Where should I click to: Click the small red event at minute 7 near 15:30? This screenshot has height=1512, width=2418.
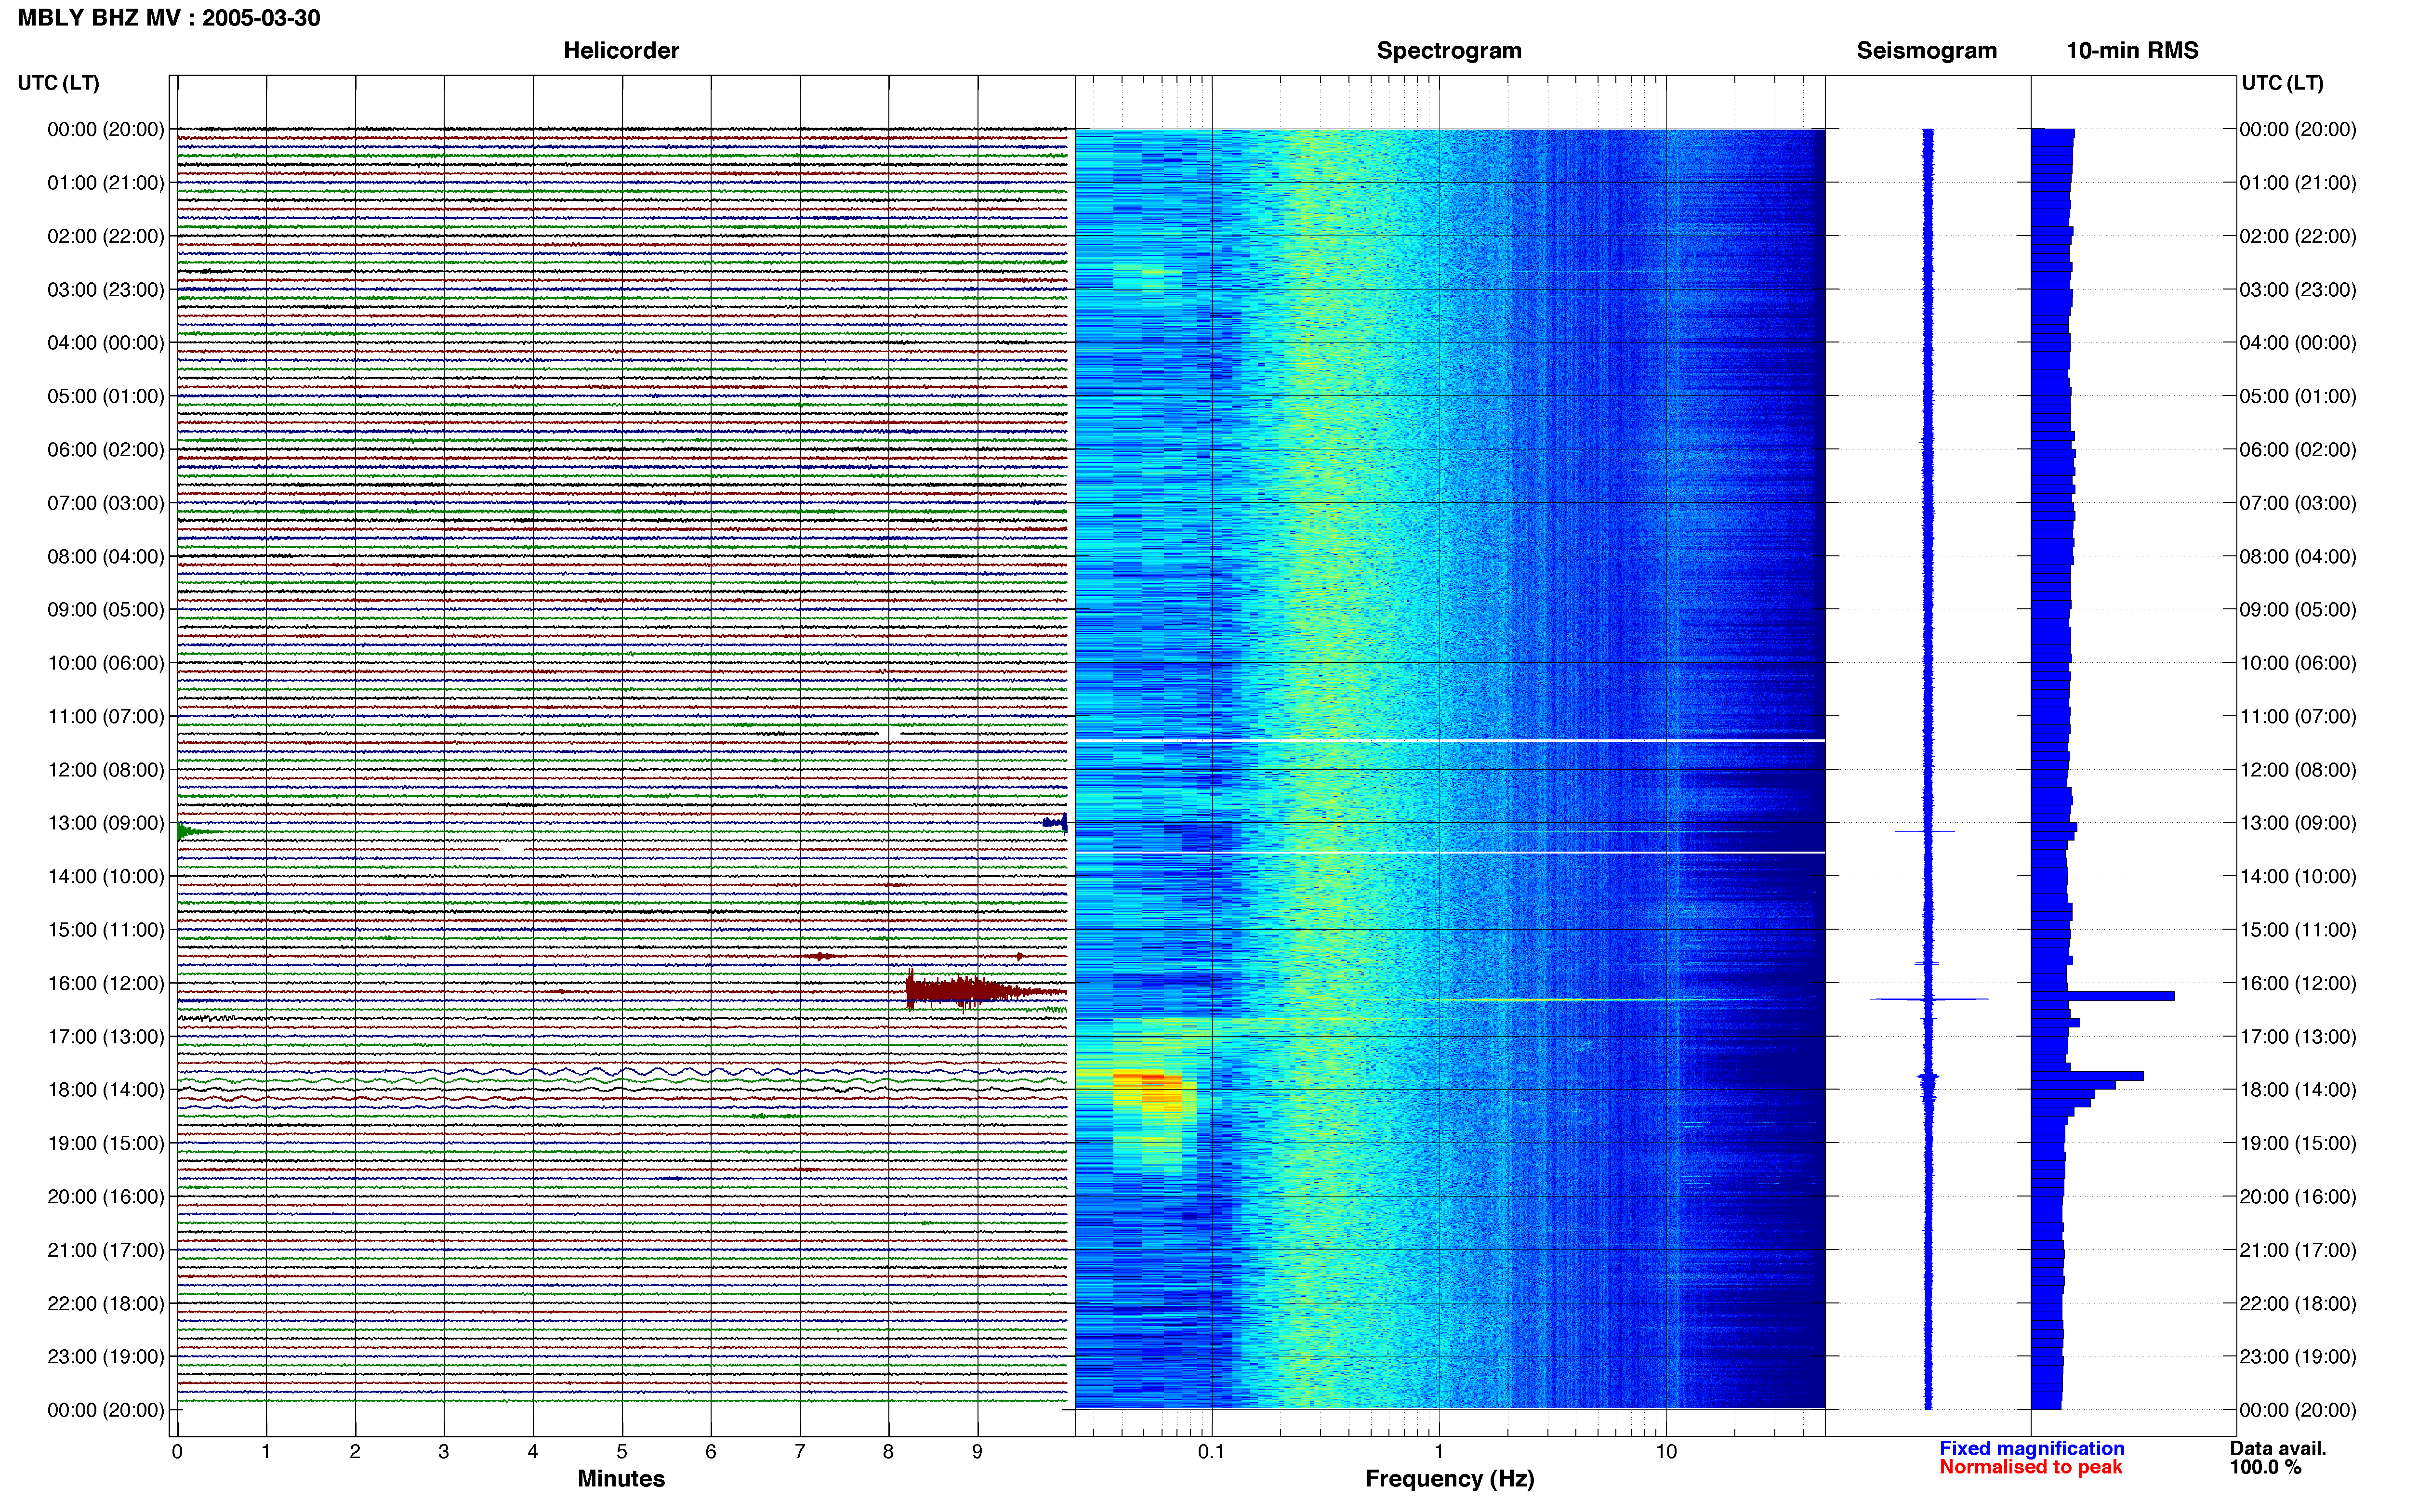(821, 956)
